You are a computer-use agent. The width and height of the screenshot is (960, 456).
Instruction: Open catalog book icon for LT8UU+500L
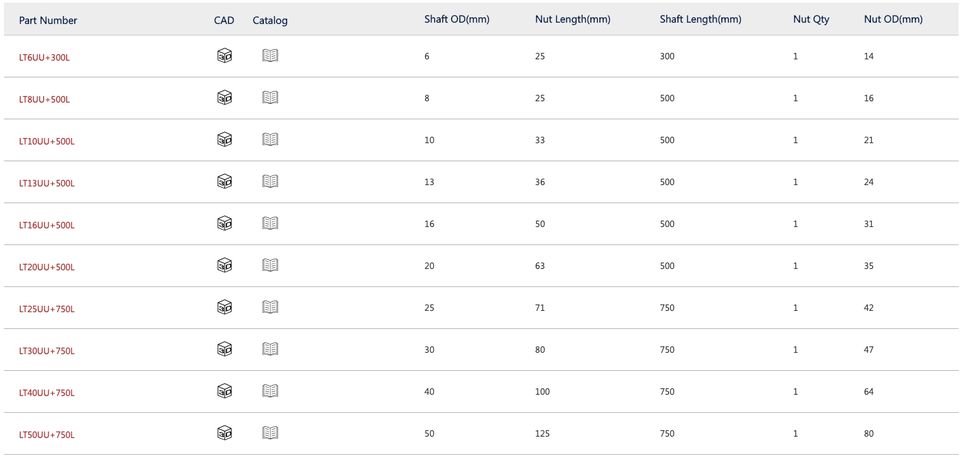coord(270,97)
